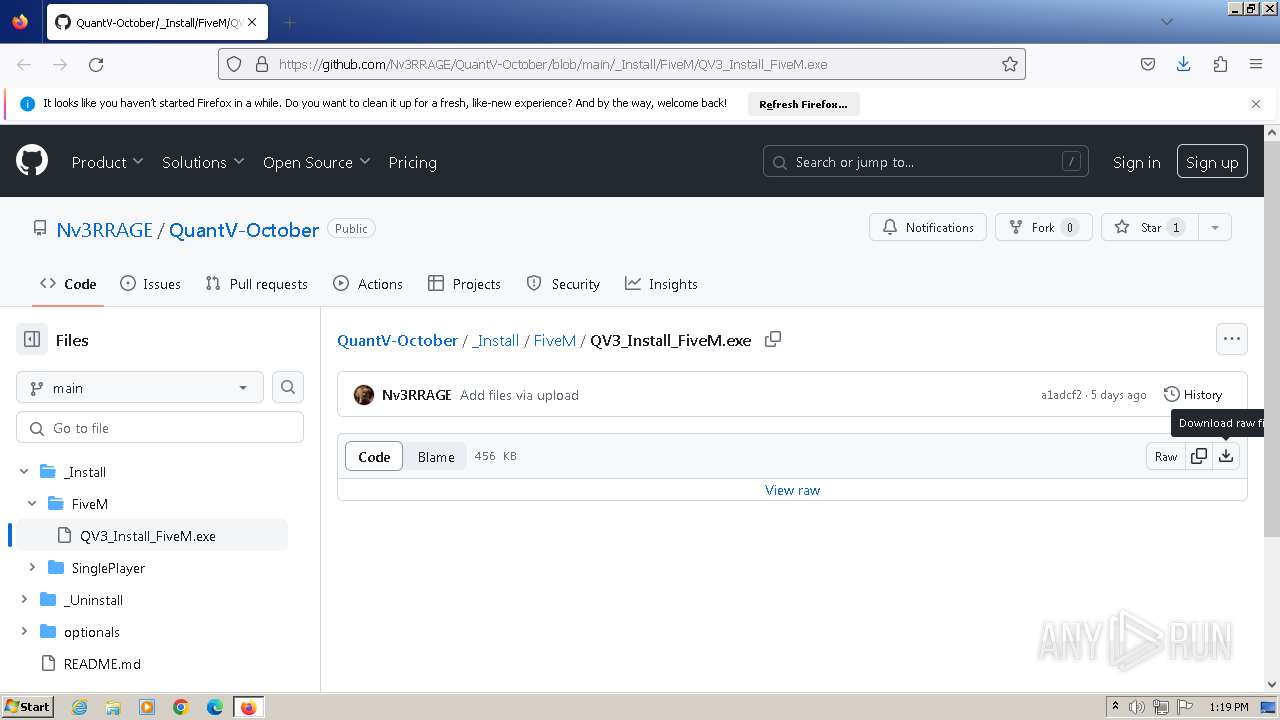Click the Raw button
This screenshot has height=720, width=1280.
pyautogui.click(x=1166, y=456)
